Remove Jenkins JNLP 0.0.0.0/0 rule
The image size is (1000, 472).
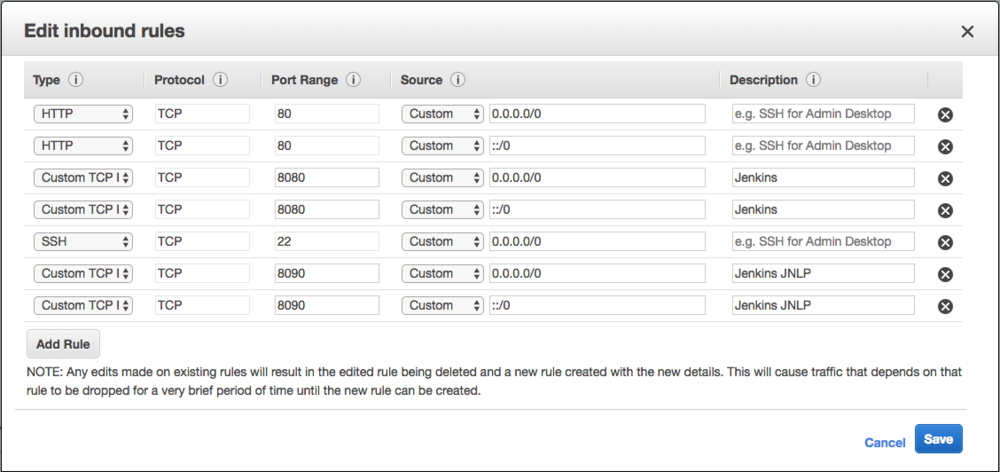[x=945, y=274]
